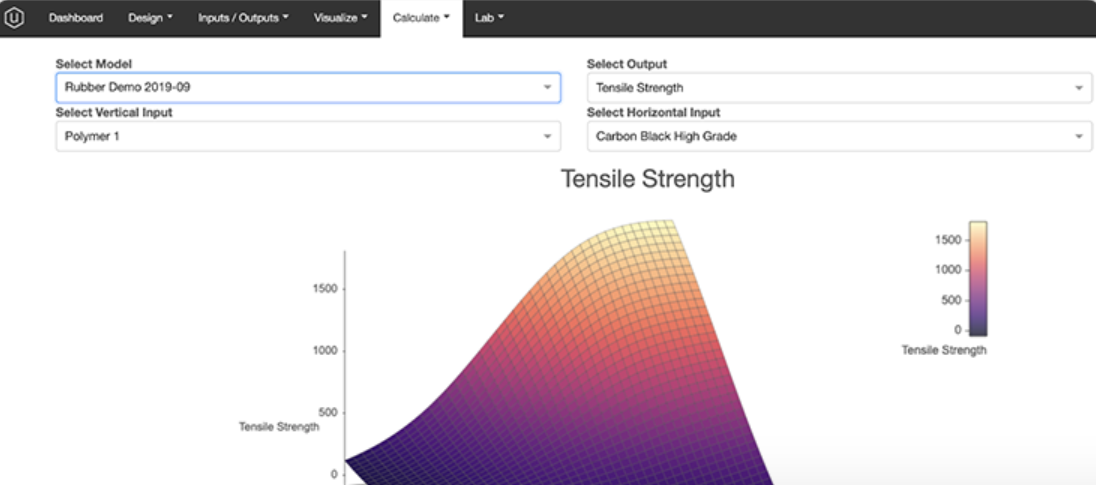Screen dimensions: 1096x485
Task: Click the Tensile Strength chart title
Action: pos(648,179)
